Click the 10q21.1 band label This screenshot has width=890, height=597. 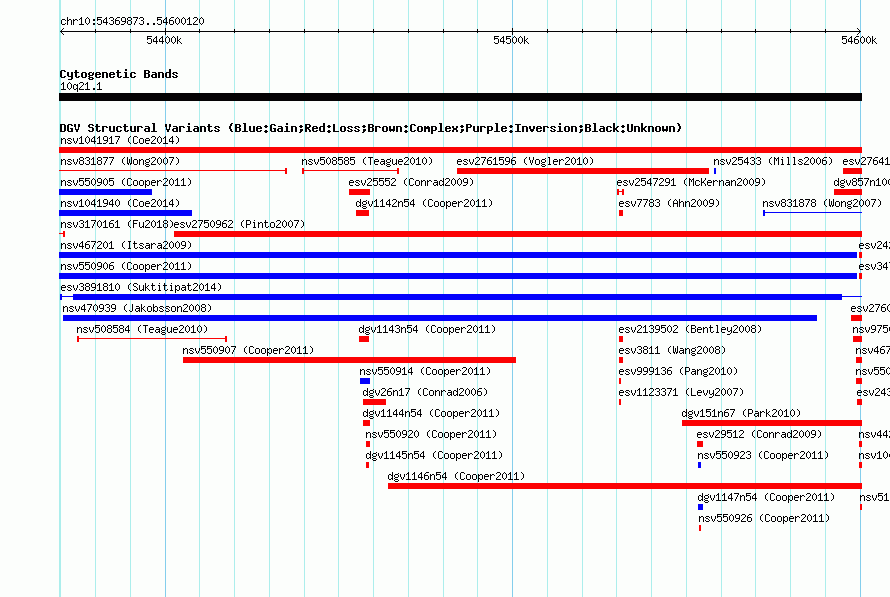81,86
